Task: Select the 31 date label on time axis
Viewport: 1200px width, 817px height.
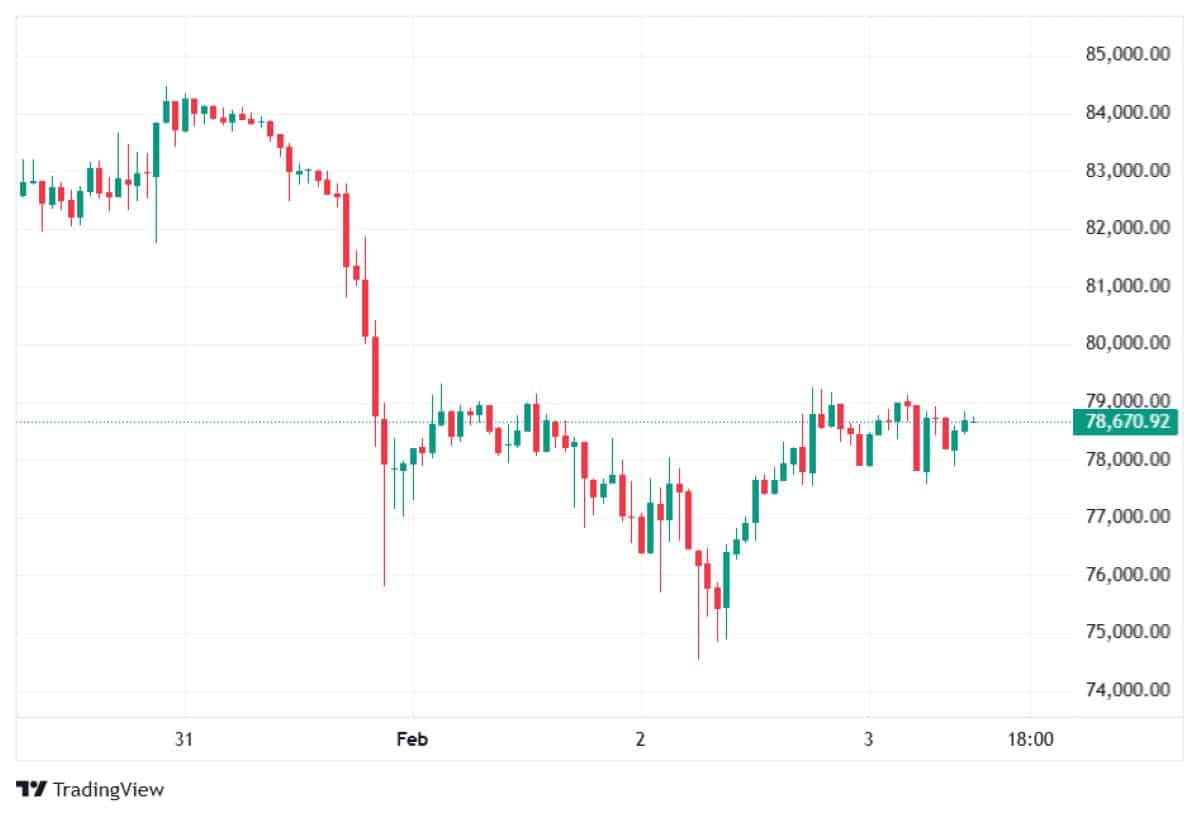Action: 183,740
